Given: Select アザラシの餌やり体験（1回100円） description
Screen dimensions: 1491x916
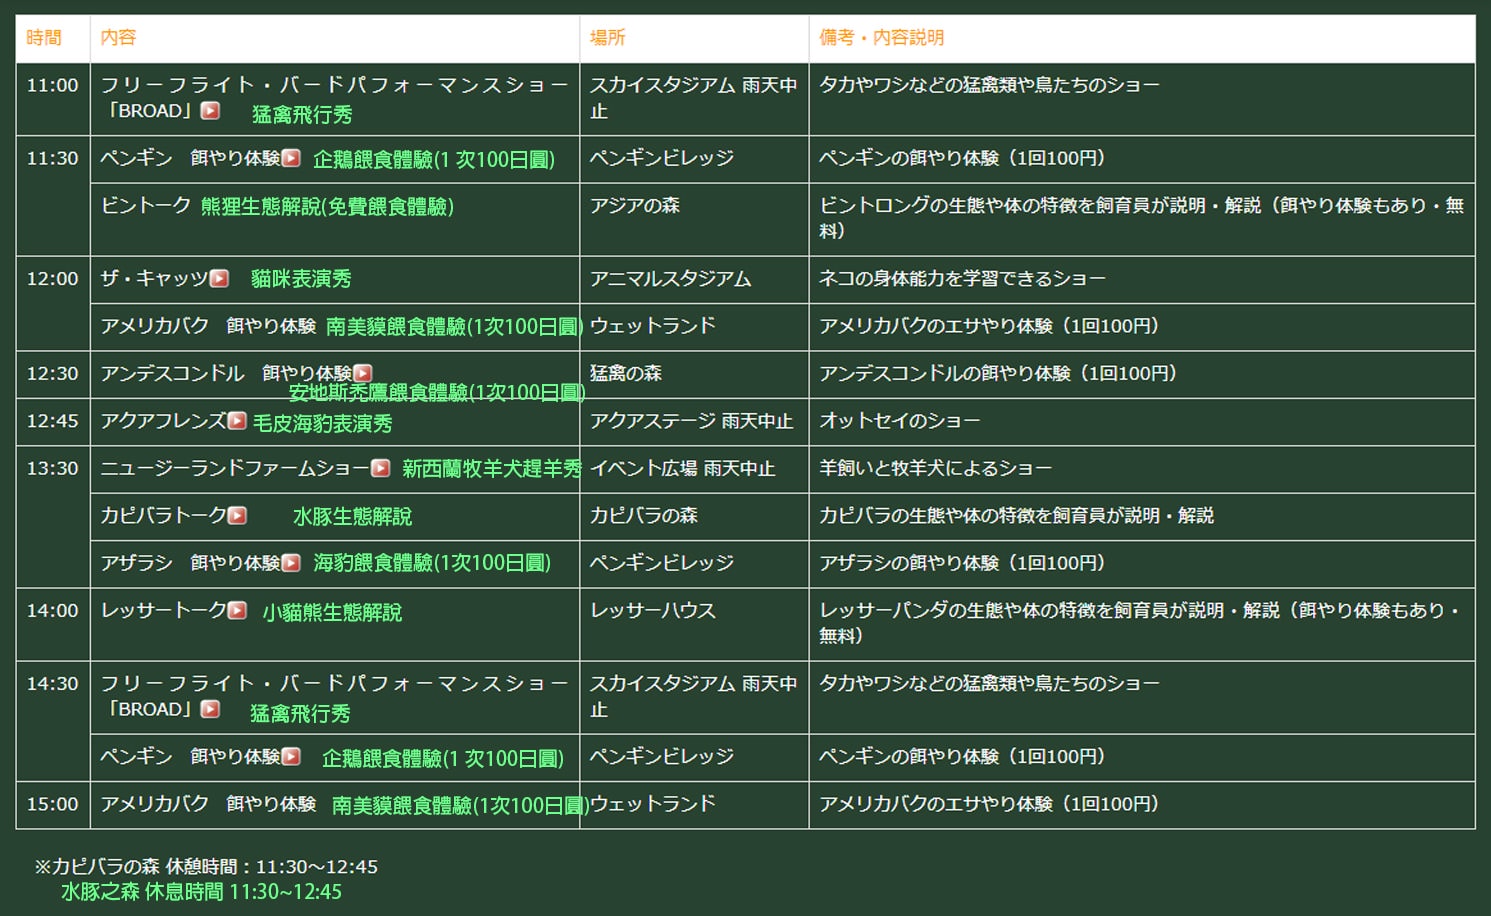Looking at the screenshot, I should (x=962, y=563).
